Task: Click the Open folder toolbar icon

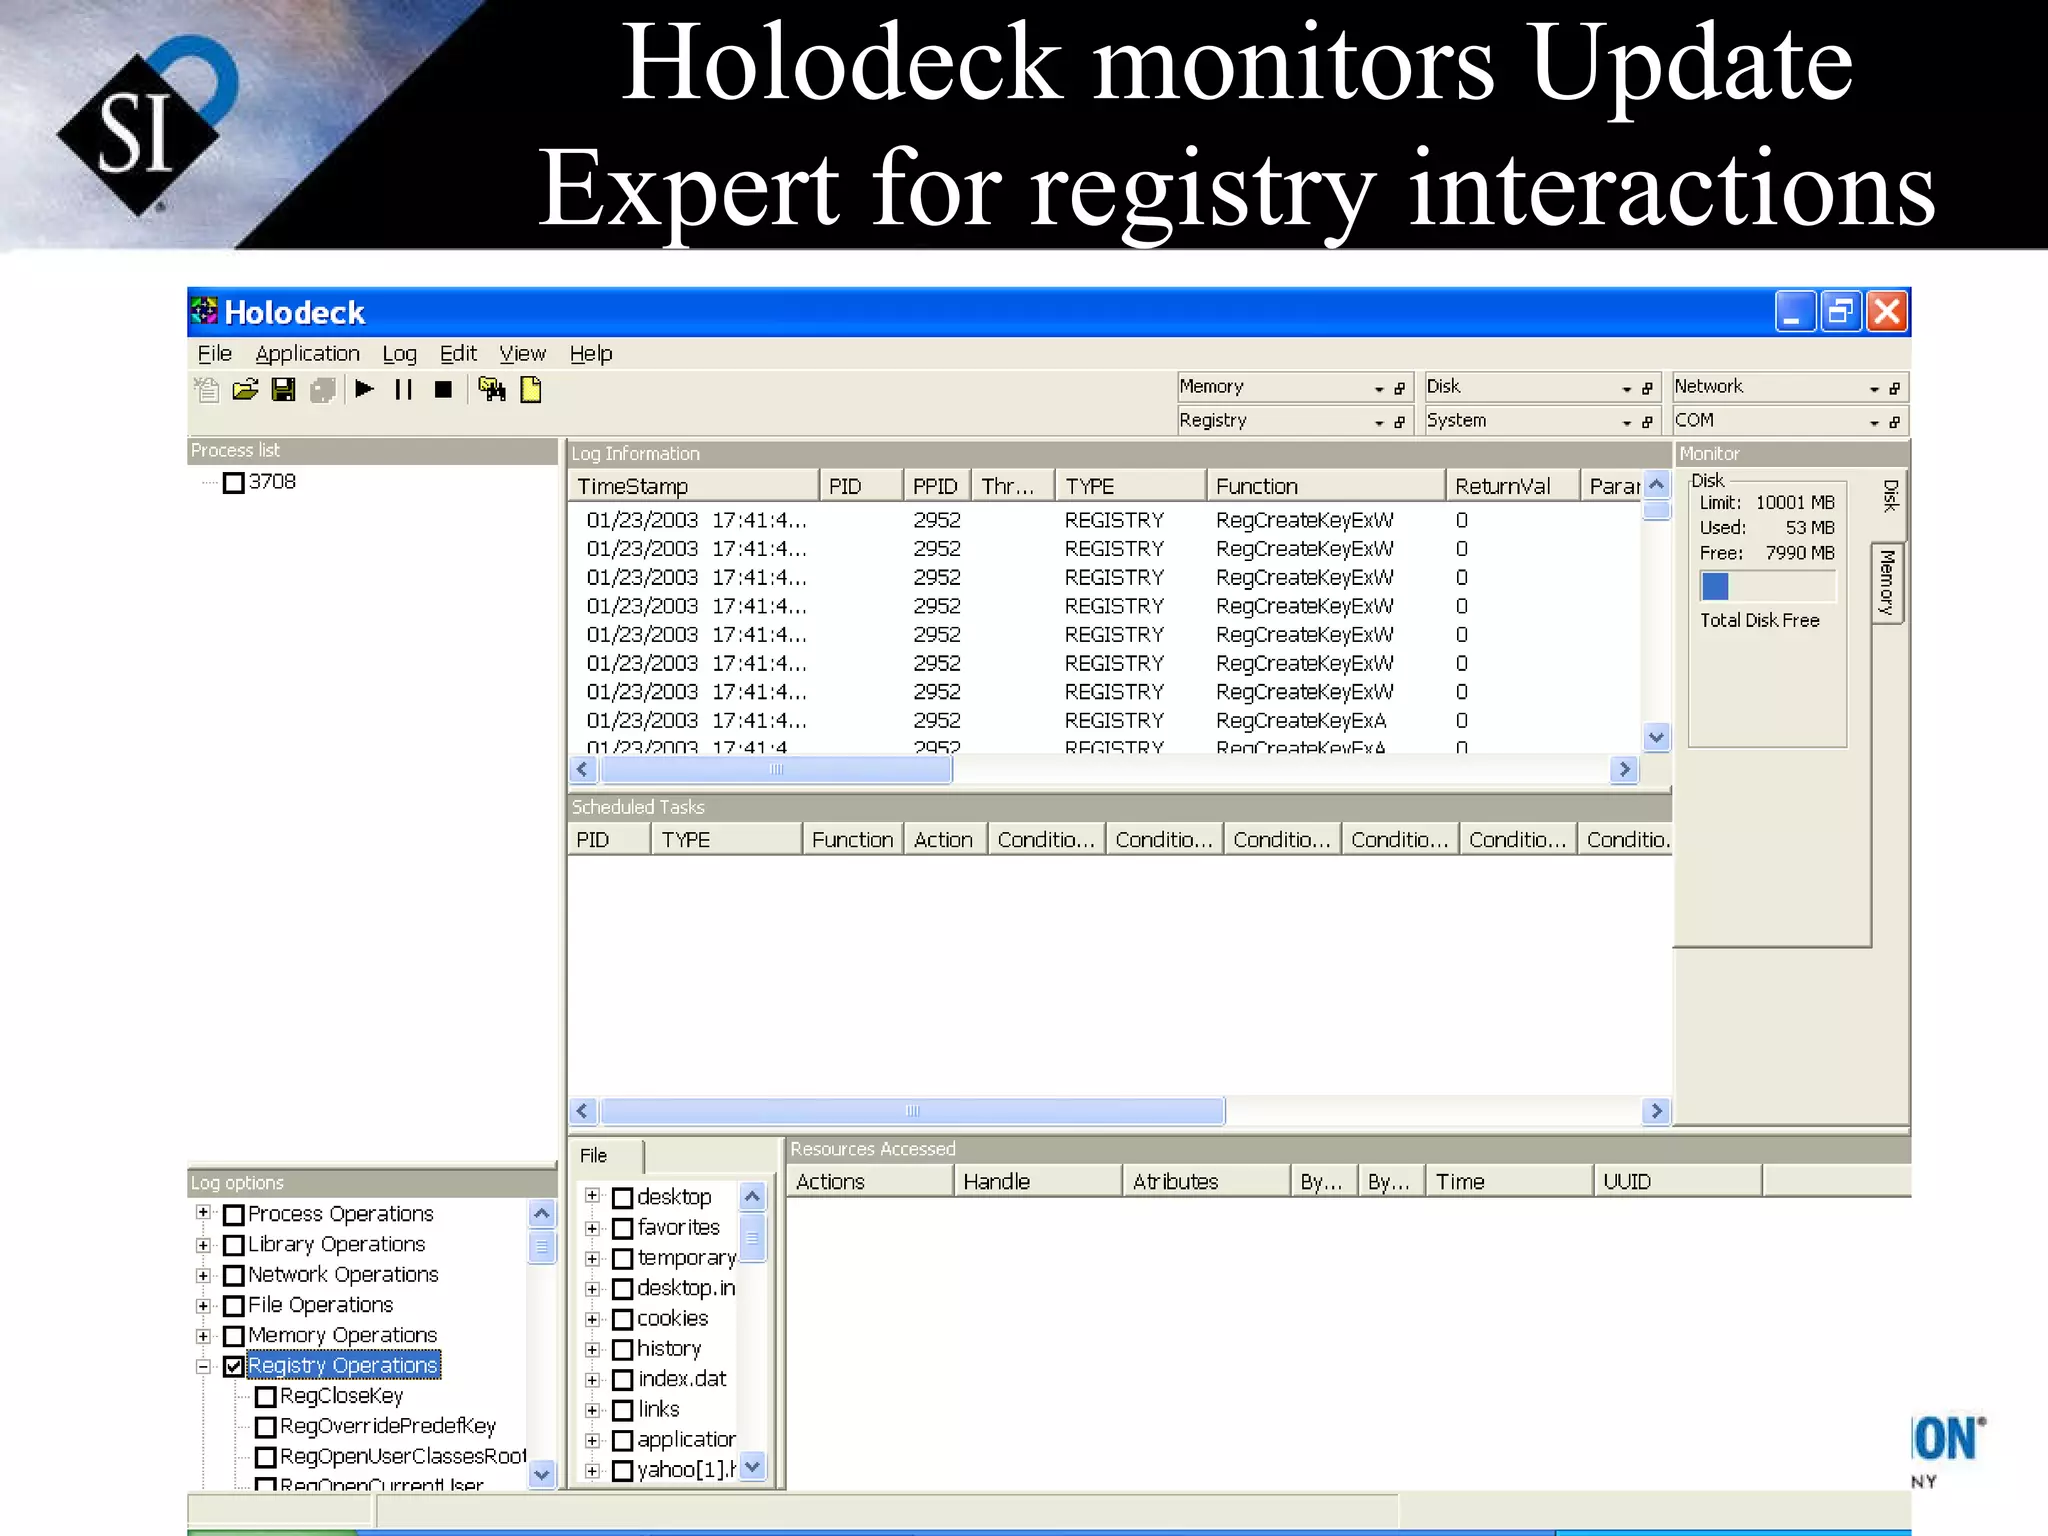Action: point(245,390)
